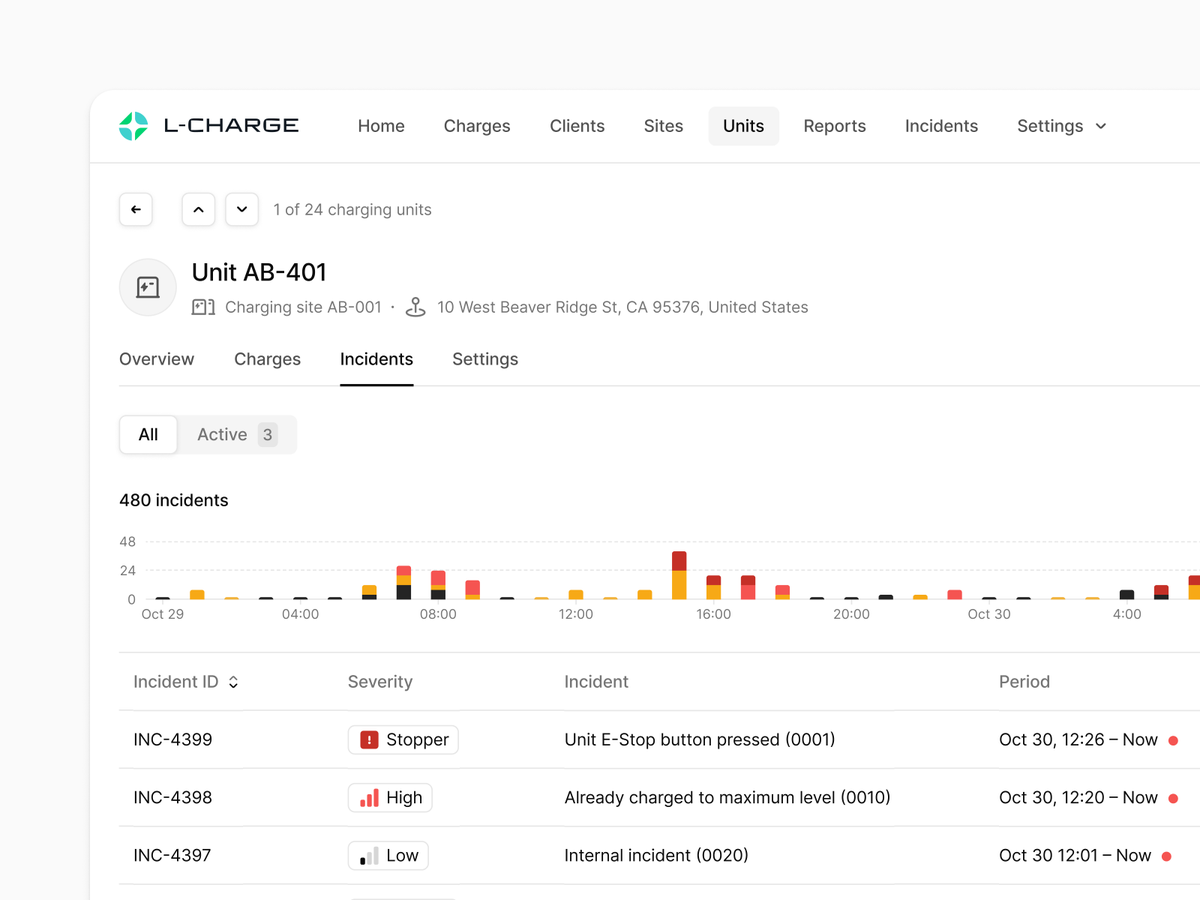Click the 12:00 chart axis label
The height and width of the screenshot is (900, 1200).
tap(576, 614)
